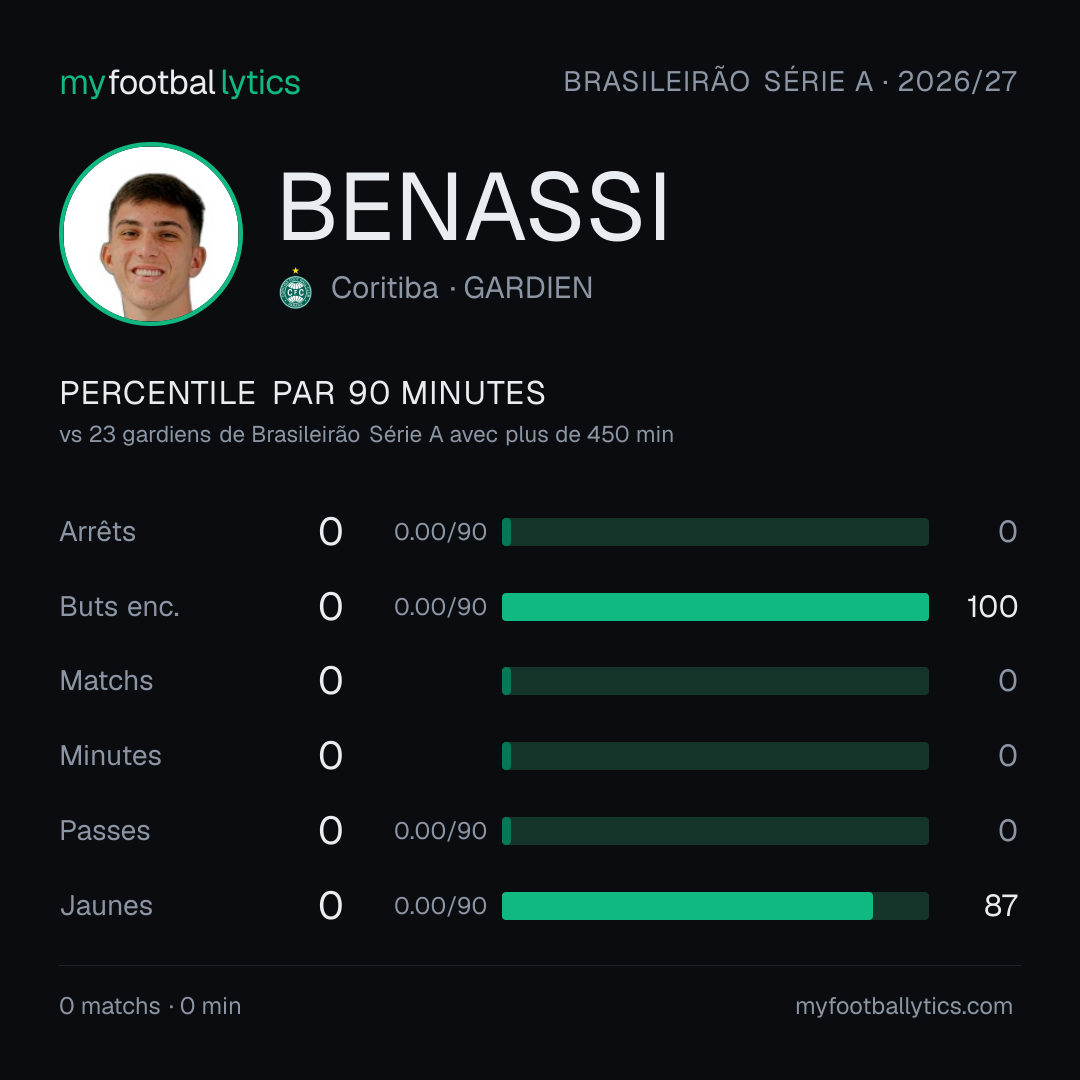The width and height of the screenshot is (1080, 1080).
Task: Click the Brasileirão Série A 2026/27 label
Action: pos(790,82)
